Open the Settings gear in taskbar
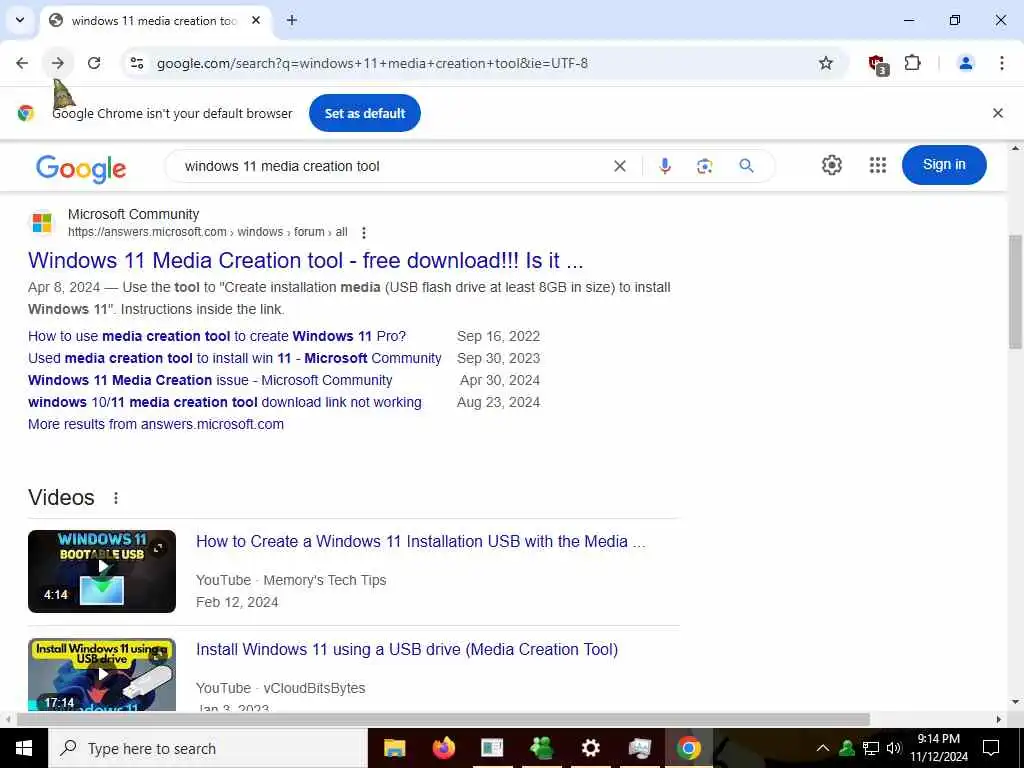This screenshot has width=1024, height=768. click(590, 748)
